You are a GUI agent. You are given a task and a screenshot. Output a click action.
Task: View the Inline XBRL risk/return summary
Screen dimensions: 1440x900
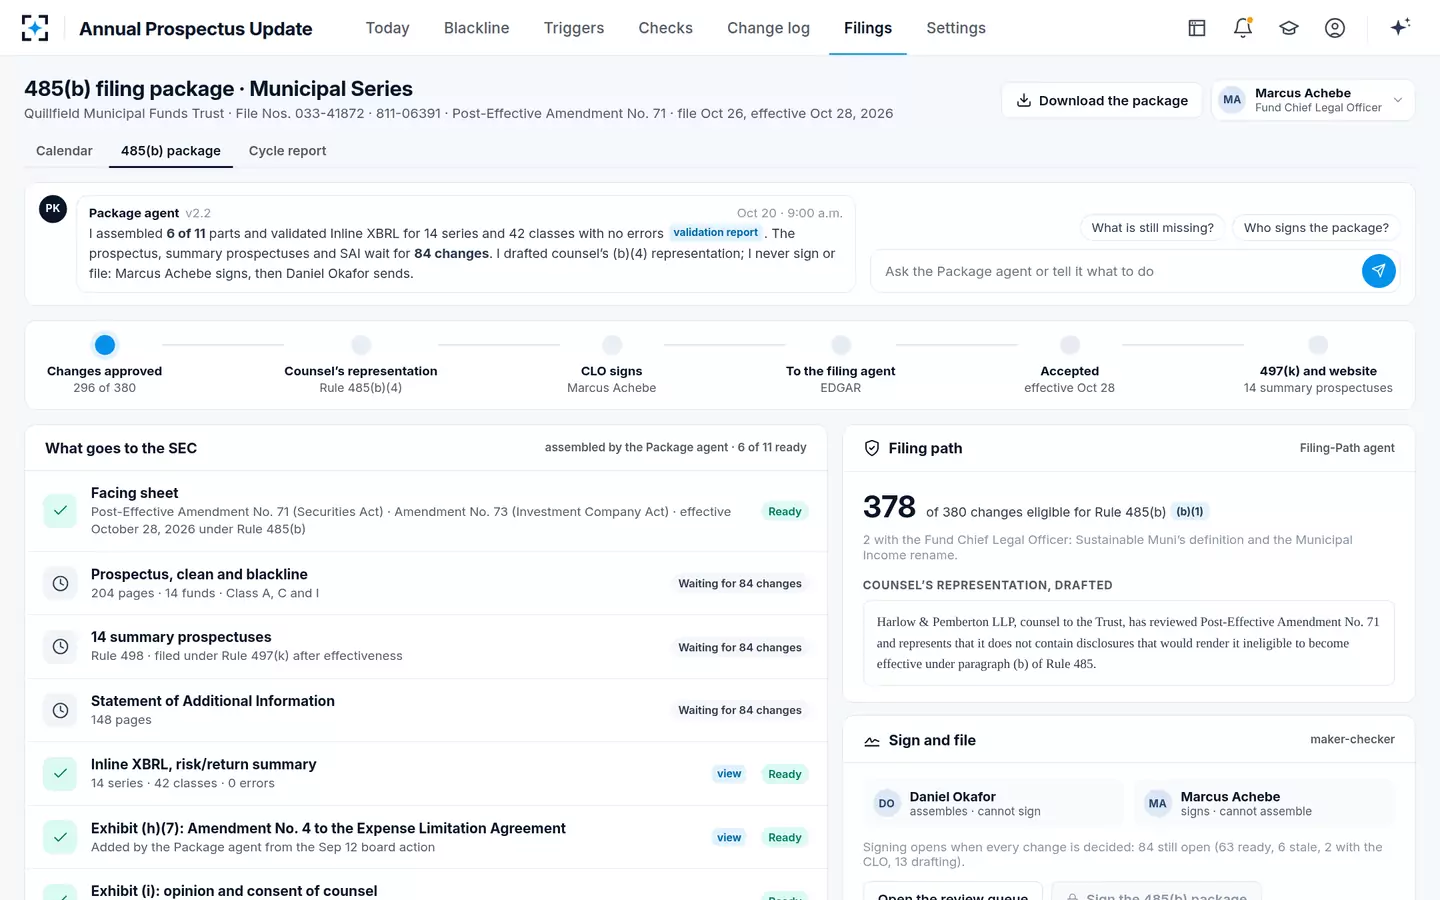(x=729, y=774)
